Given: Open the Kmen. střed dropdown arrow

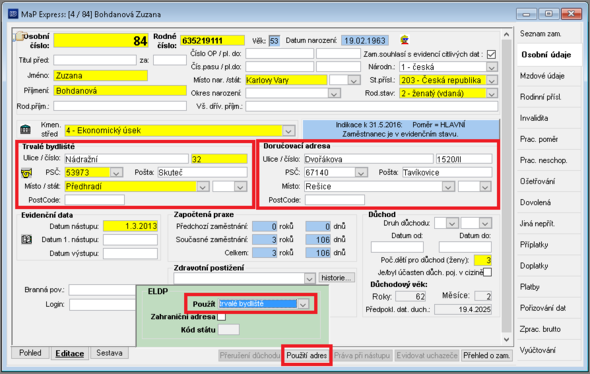Looking at the screenshot, I should click(288, 131).
